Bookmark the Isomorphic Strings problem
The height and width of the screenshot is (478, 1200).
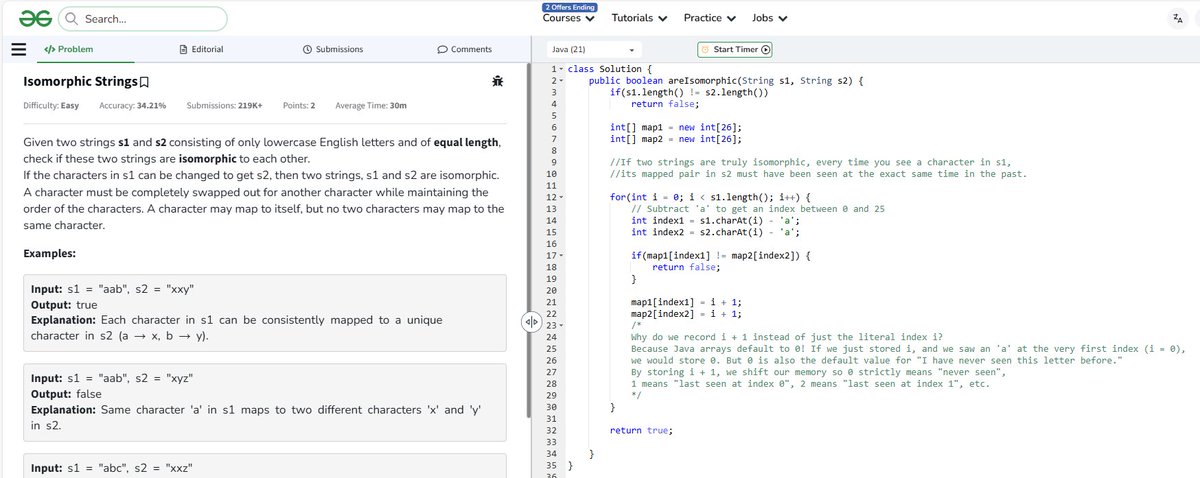pos(145,82)
